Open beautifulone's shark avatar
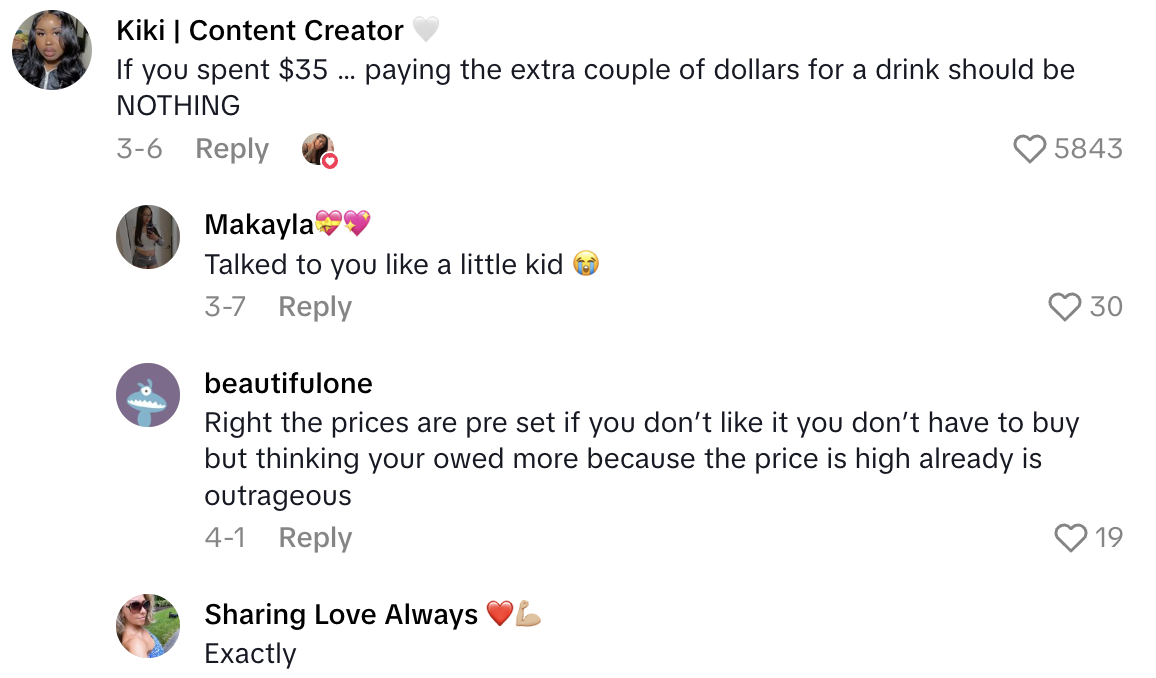This screenshot has height=678, width=1156. 148,395
